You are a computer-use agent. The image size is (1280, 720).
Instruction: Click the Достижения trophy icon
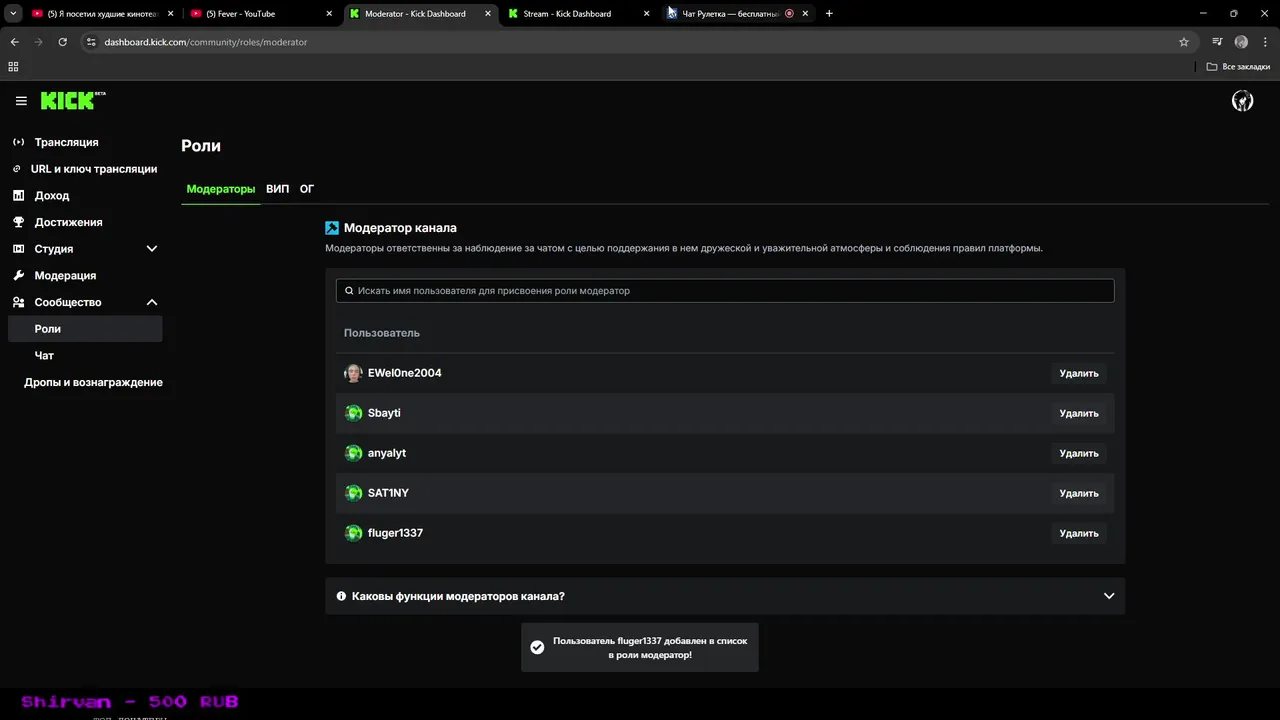tap(18, 222)
